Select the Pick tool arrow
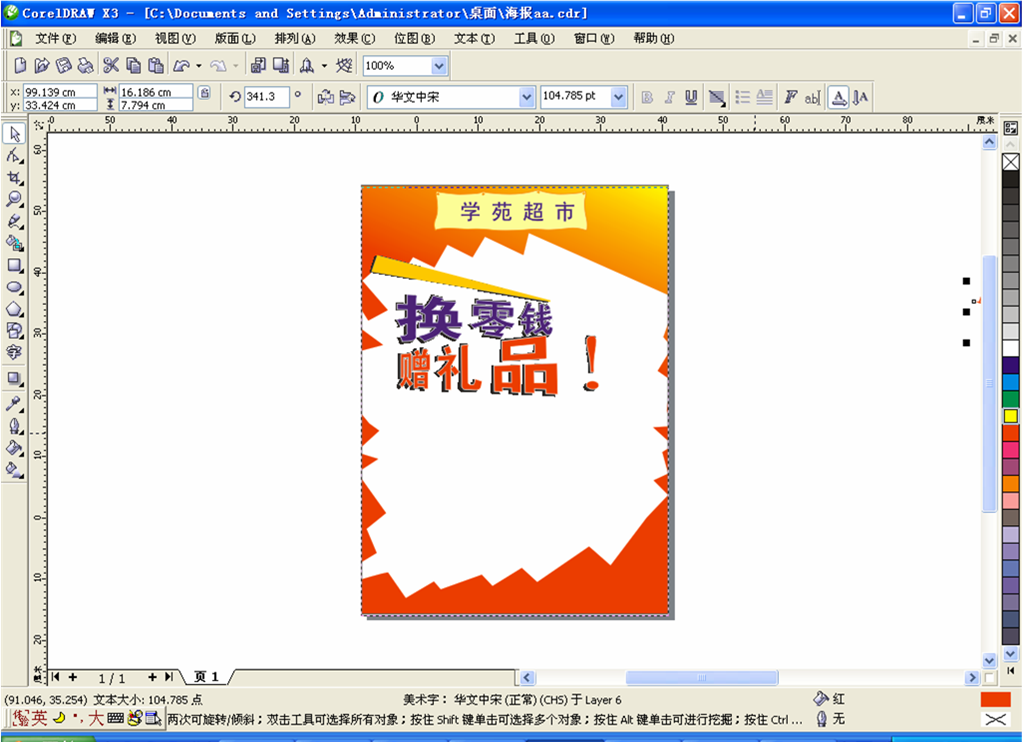 click(14, 134)
